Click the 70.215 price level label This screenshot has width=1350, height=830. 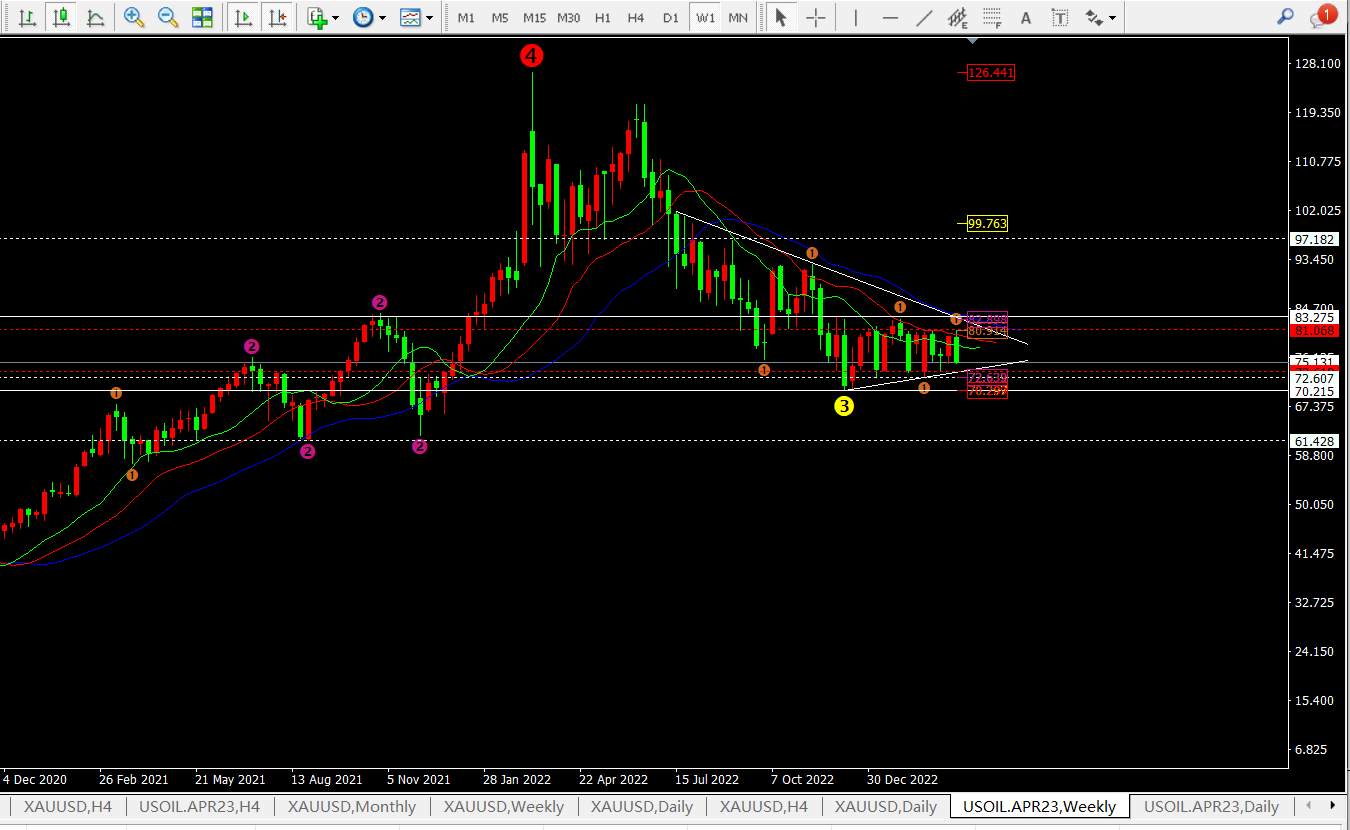1314,392
